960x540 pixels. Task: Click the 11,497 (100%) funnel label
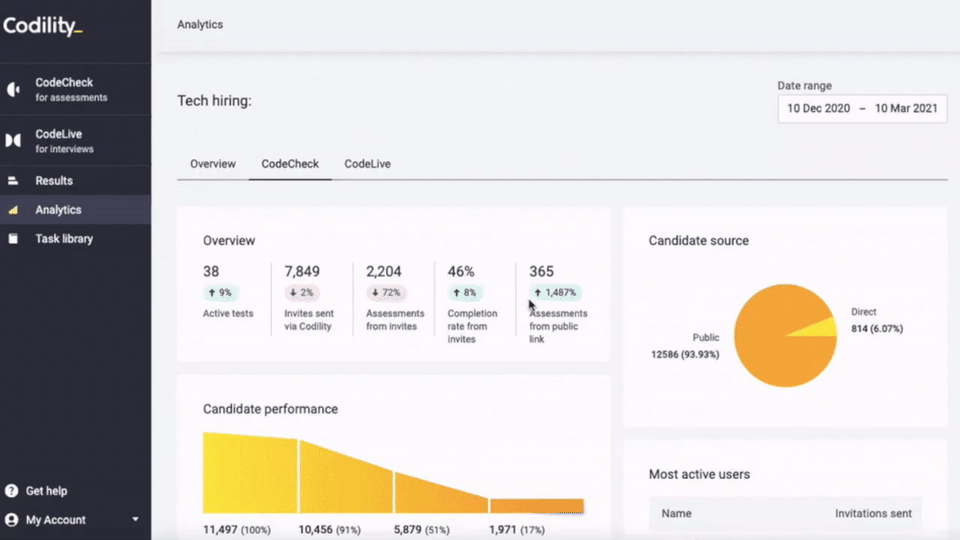click(237, 530)
